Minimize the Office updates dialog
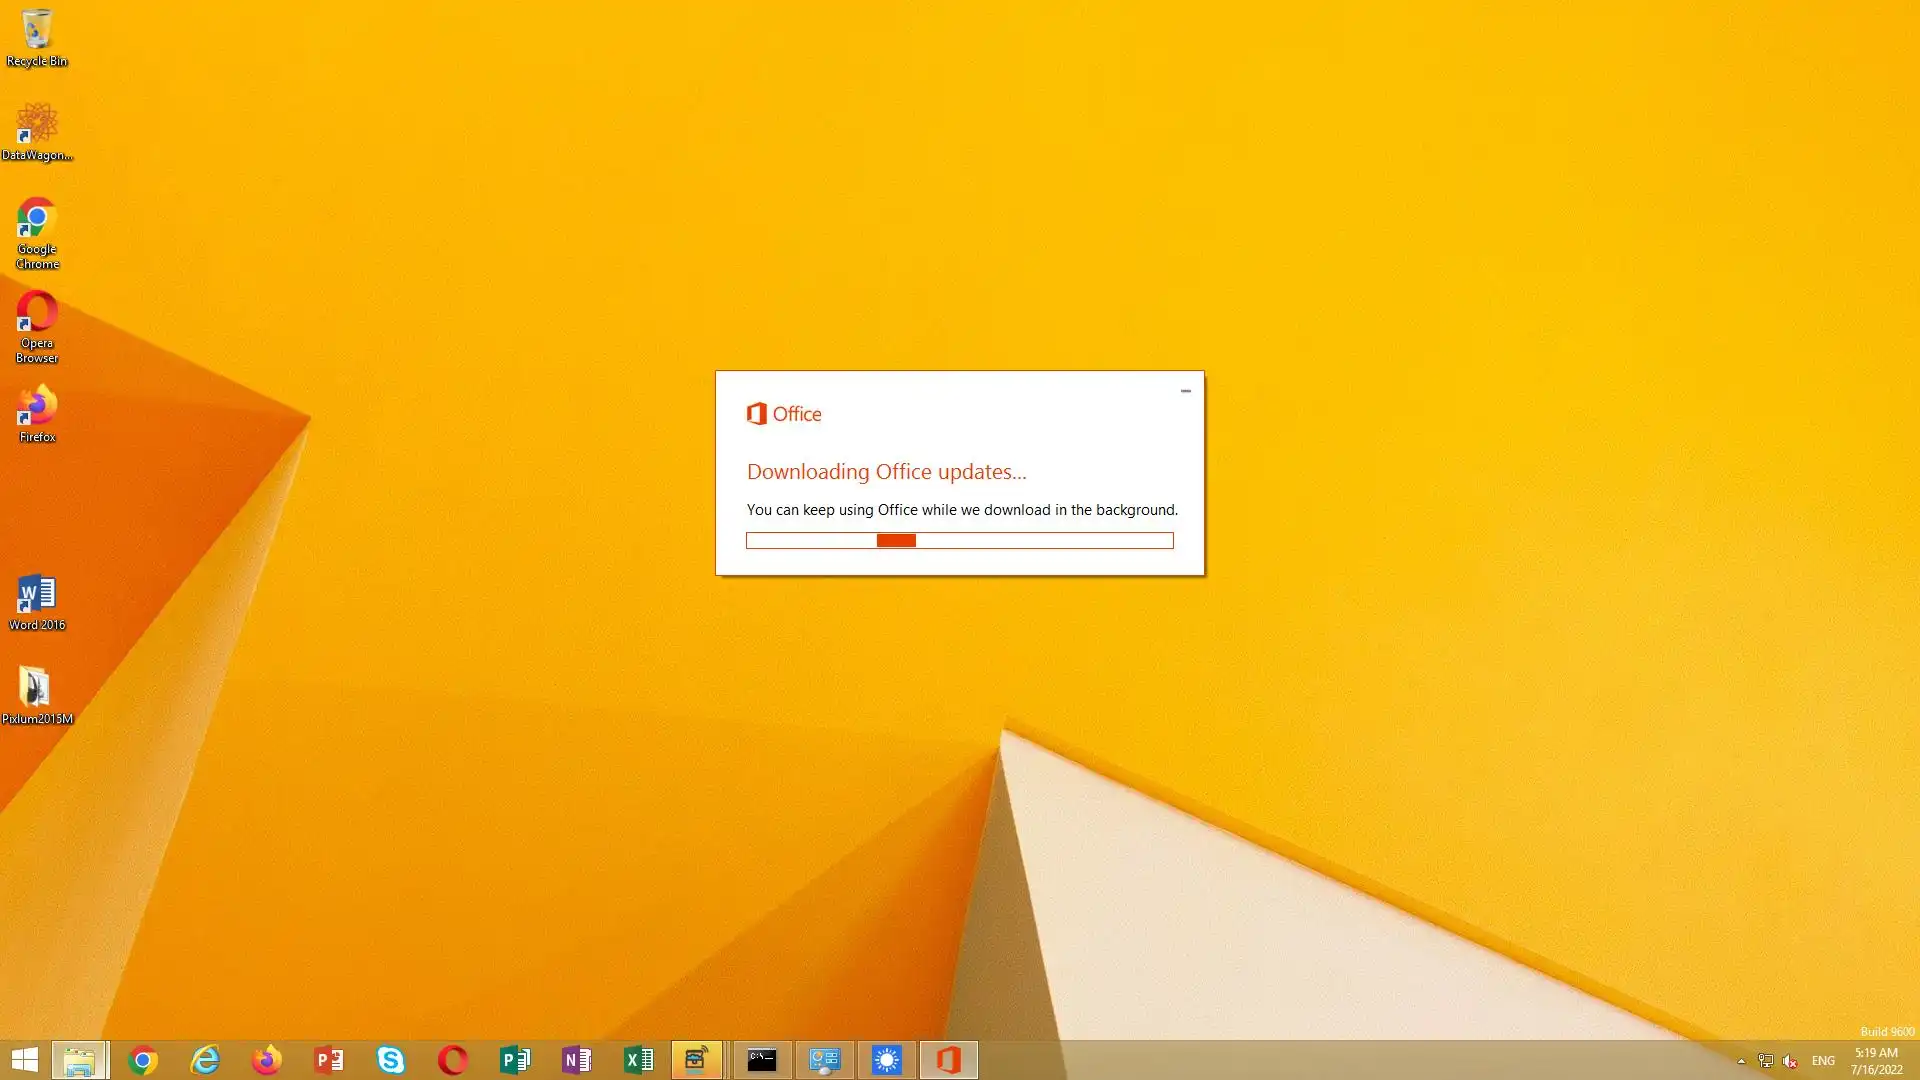 pos(1186,391)
